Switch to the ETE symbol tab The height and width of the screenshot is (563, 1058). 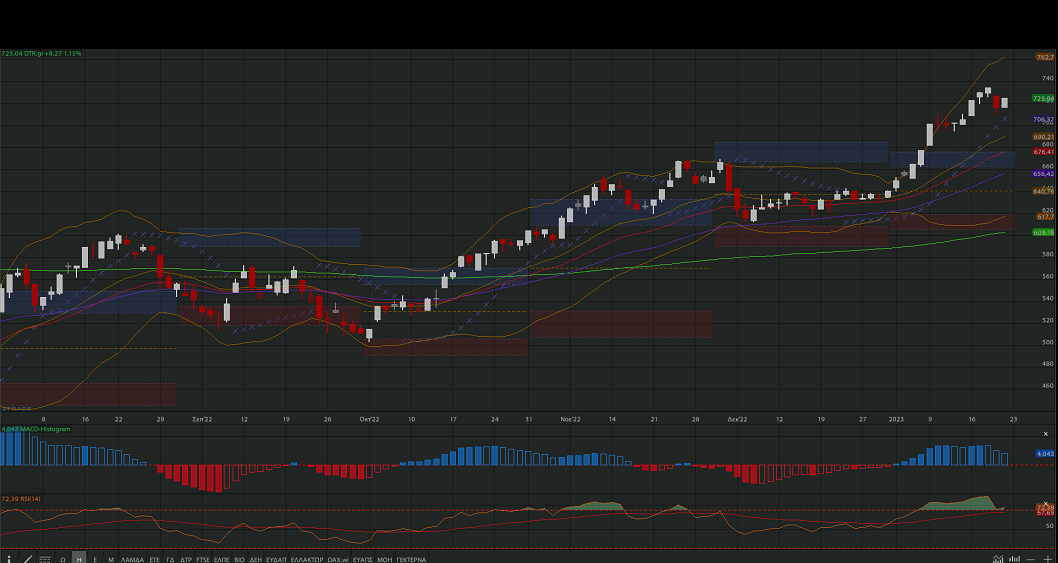[x=155, y=560]
